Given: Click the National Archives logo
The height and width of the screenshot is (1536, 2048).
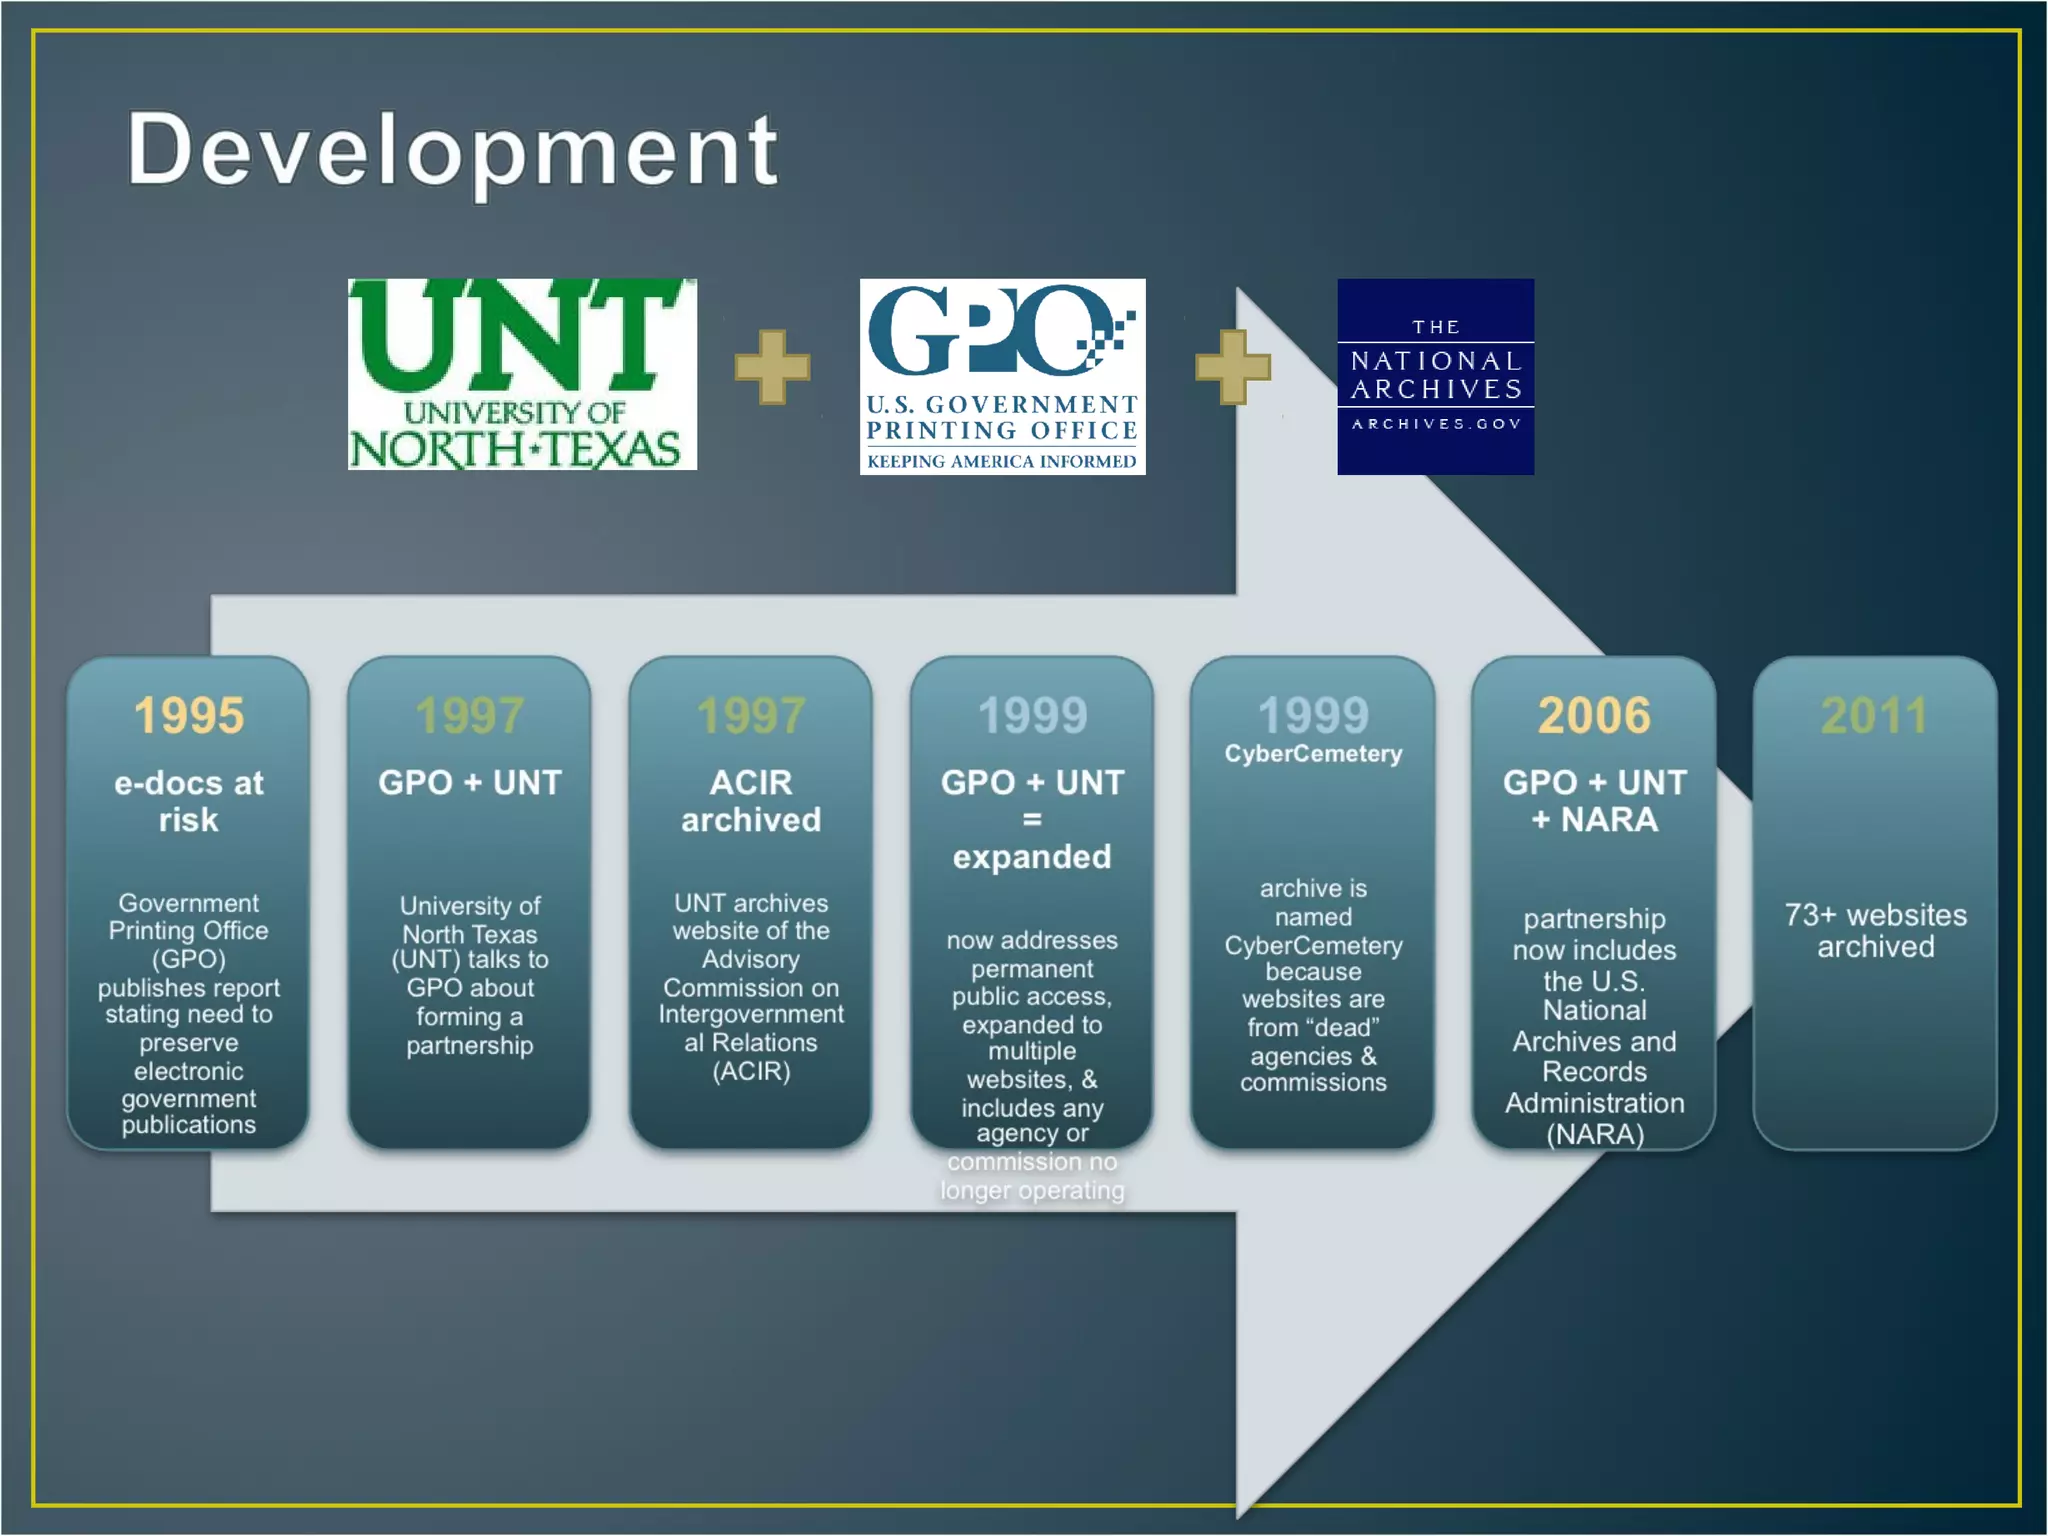Looking at the screenshot, I should [1435, 376].
